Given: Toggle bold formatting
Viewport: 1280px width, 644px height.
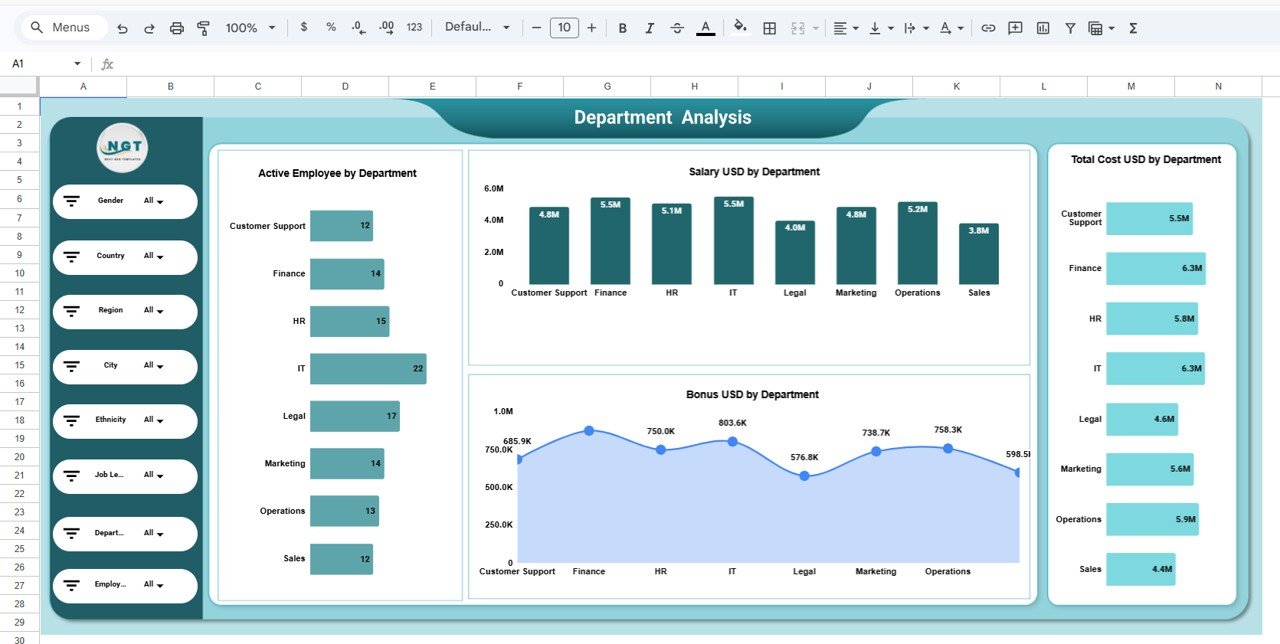Looking at the screenshot, I should (x=622, y=27).
